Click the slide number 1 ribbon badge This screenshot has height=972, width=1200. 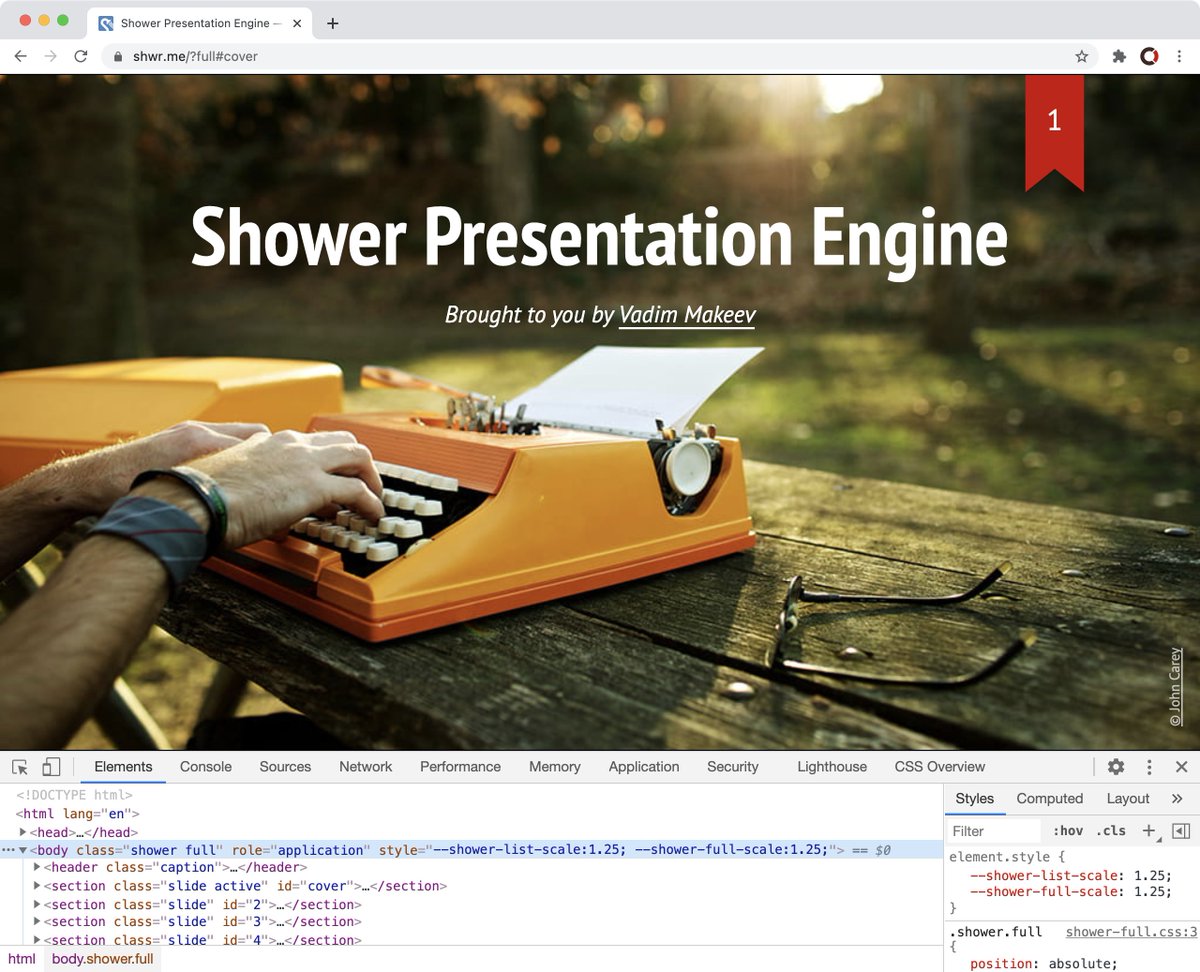(x=1054, y=133)
